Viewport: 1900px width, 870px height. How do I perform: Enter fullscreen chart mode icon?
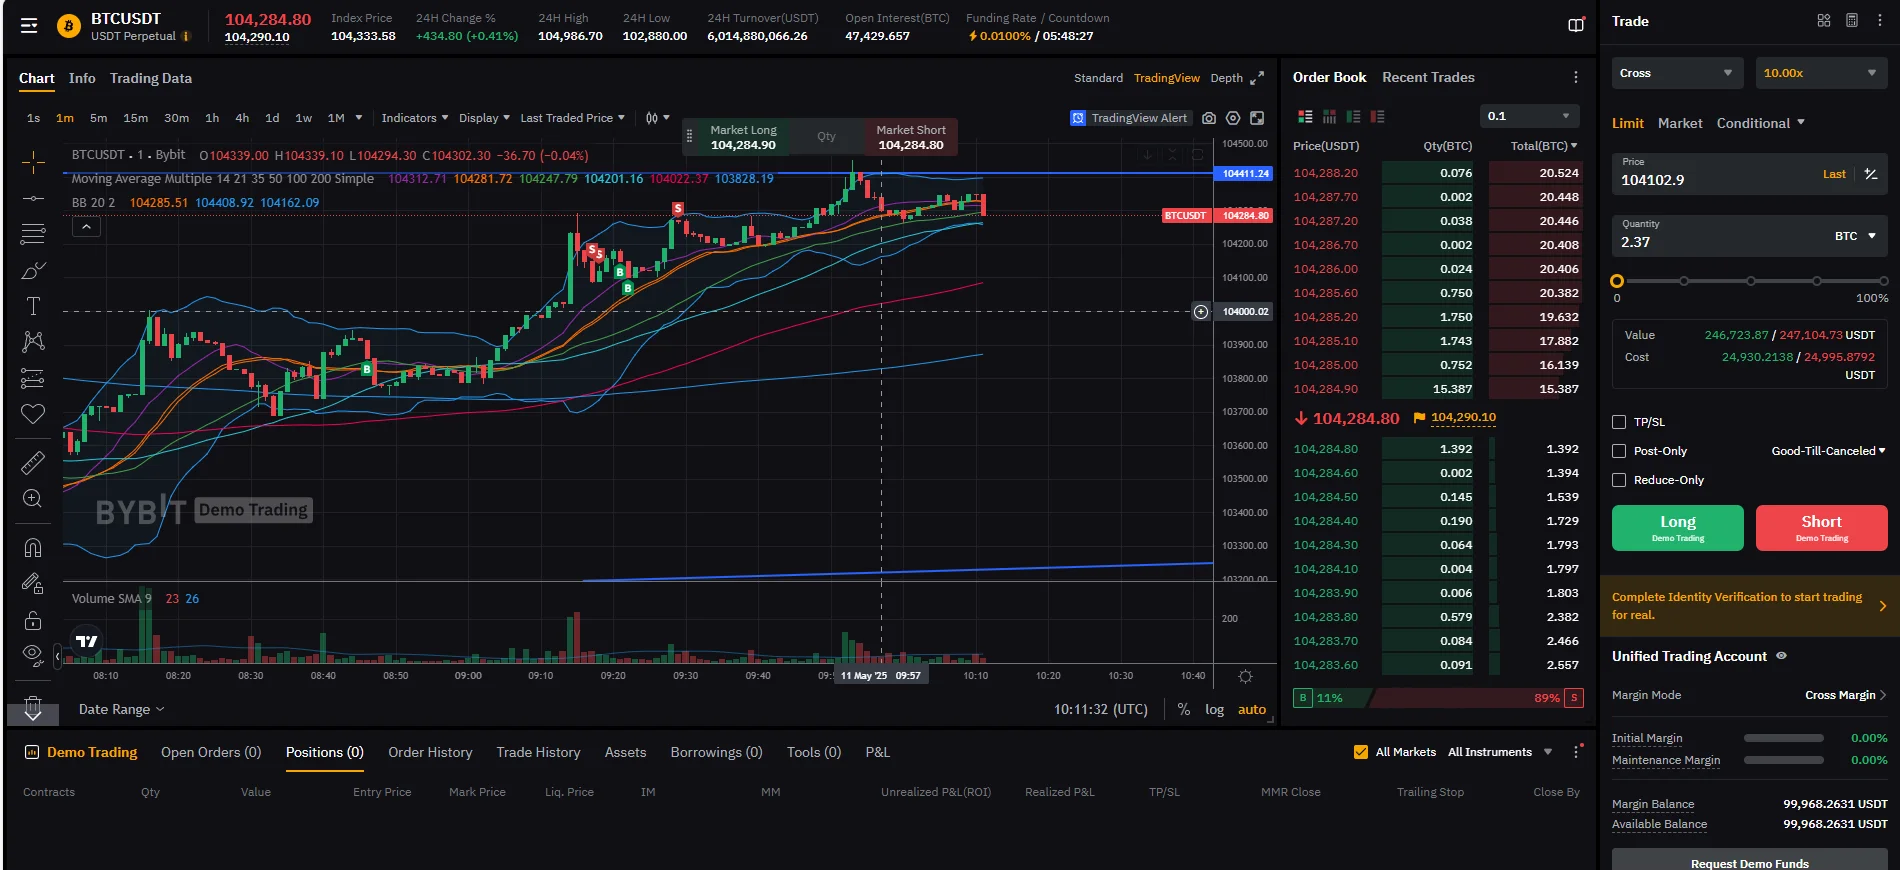[x=1257, y=118]
